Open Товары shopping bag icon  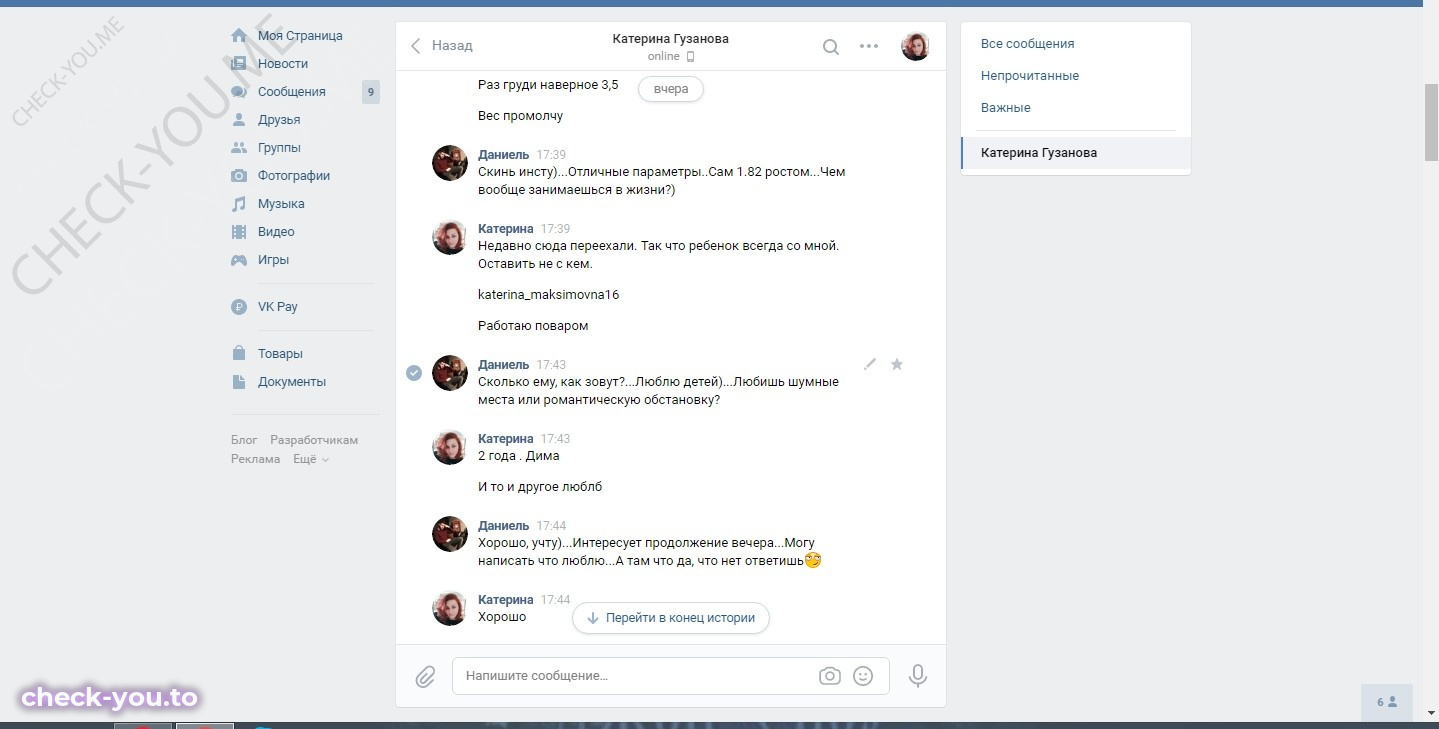[x=239, y=354]
